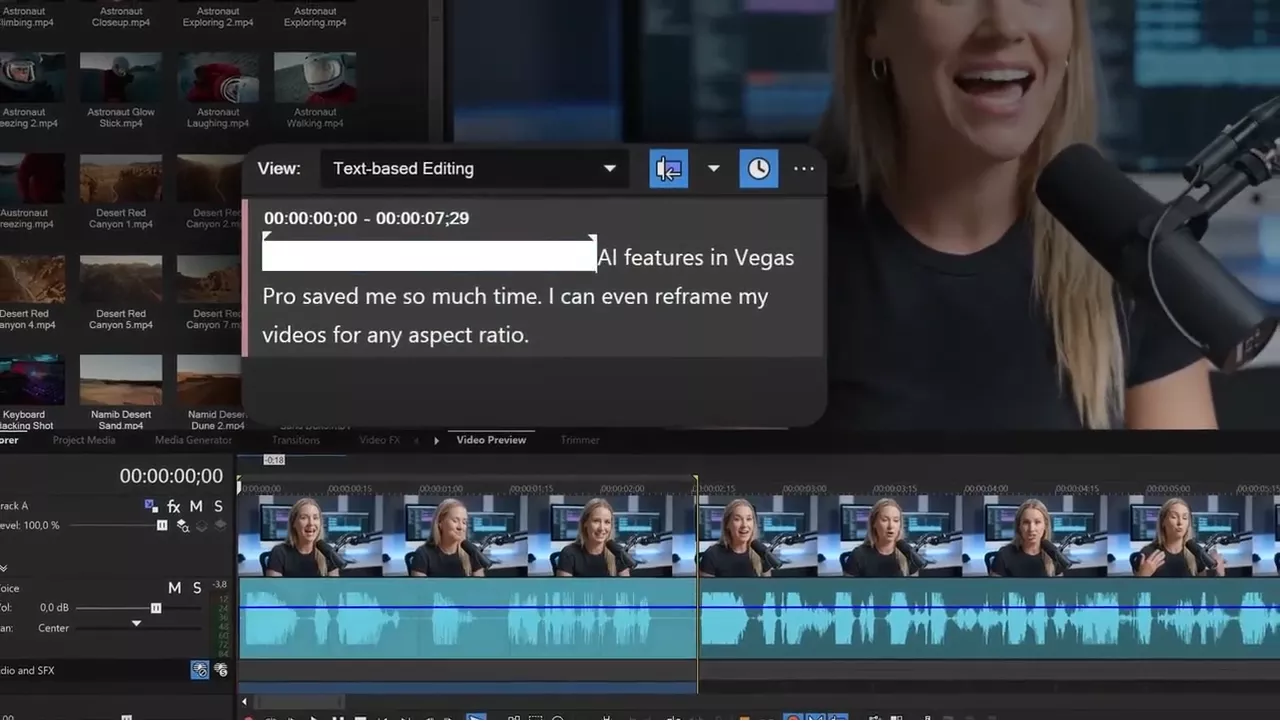Click the Voice volume value 0,0 dB
Viewport: 1280px width, 721px height.
coord(54,608)
